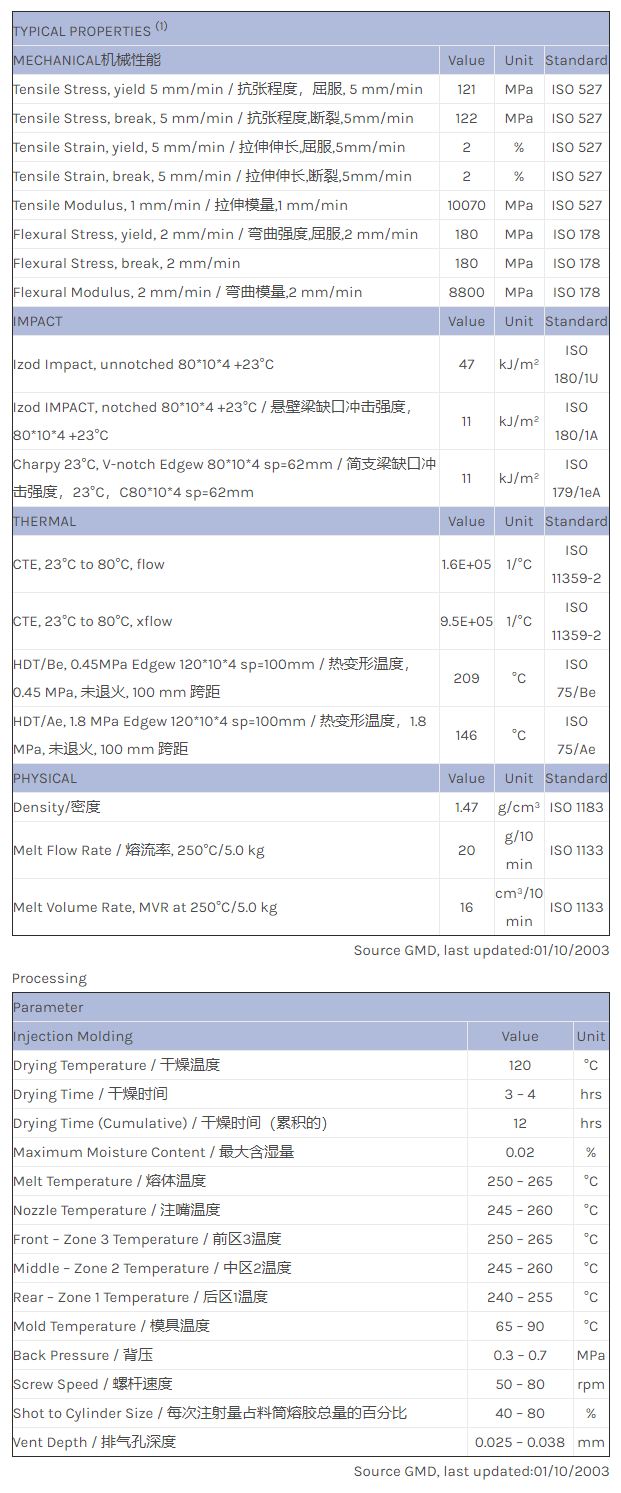
Task: Select the CTE flow value 1.6E+05
Action: [466, 564]
